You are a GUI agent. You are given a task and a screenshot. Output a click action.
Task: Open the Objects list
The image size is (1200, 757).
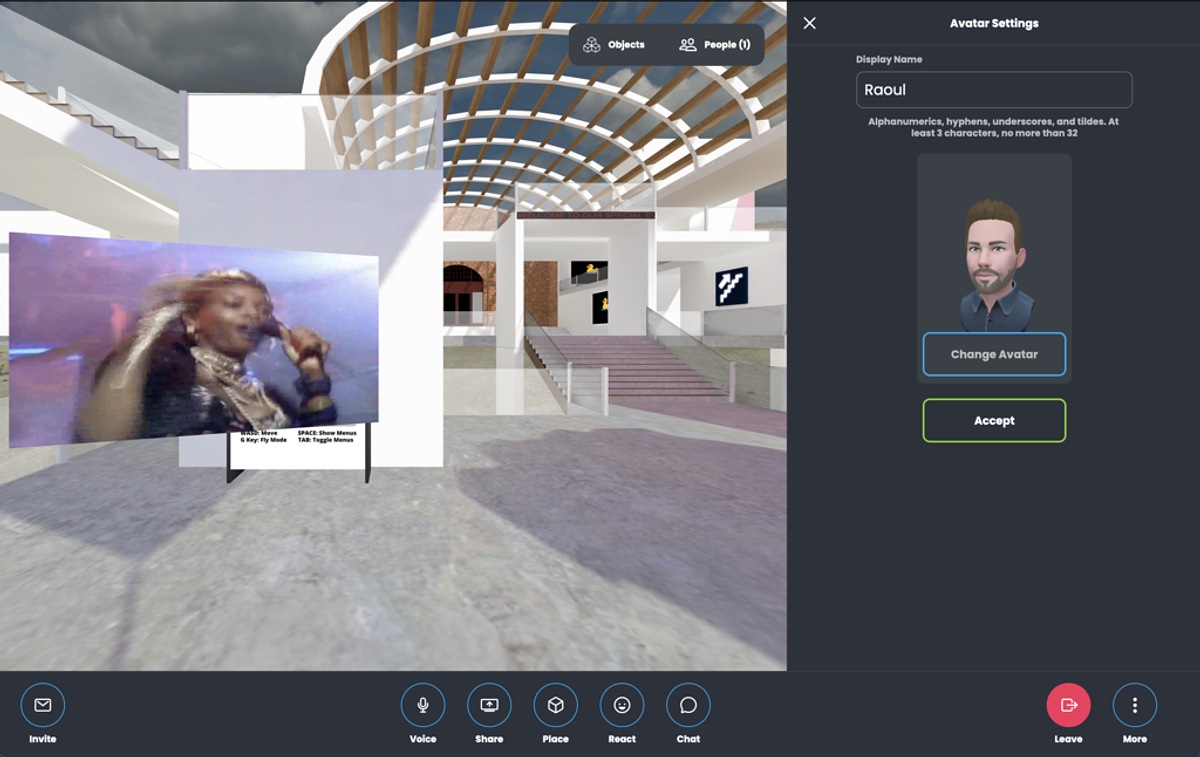click(x=615, y=45)
